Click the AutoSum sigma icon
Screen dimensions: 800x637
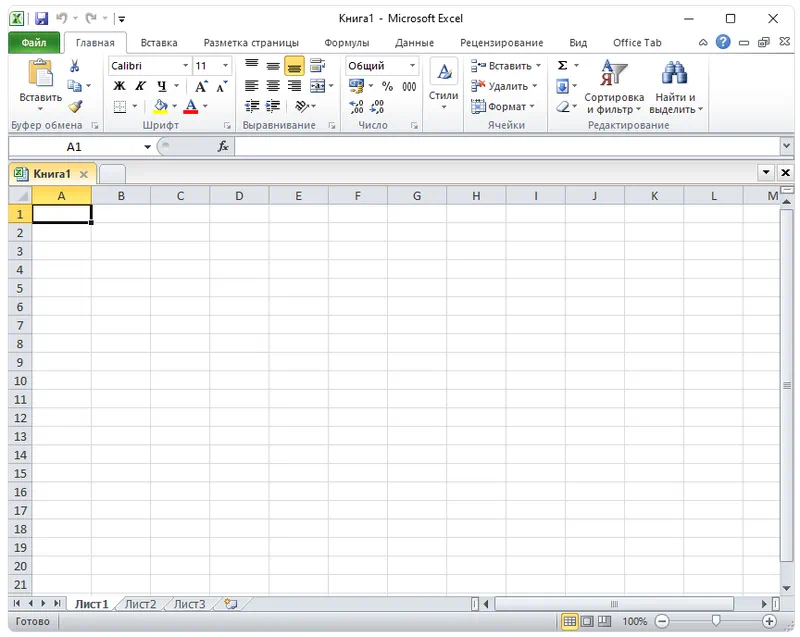(562, 66)
